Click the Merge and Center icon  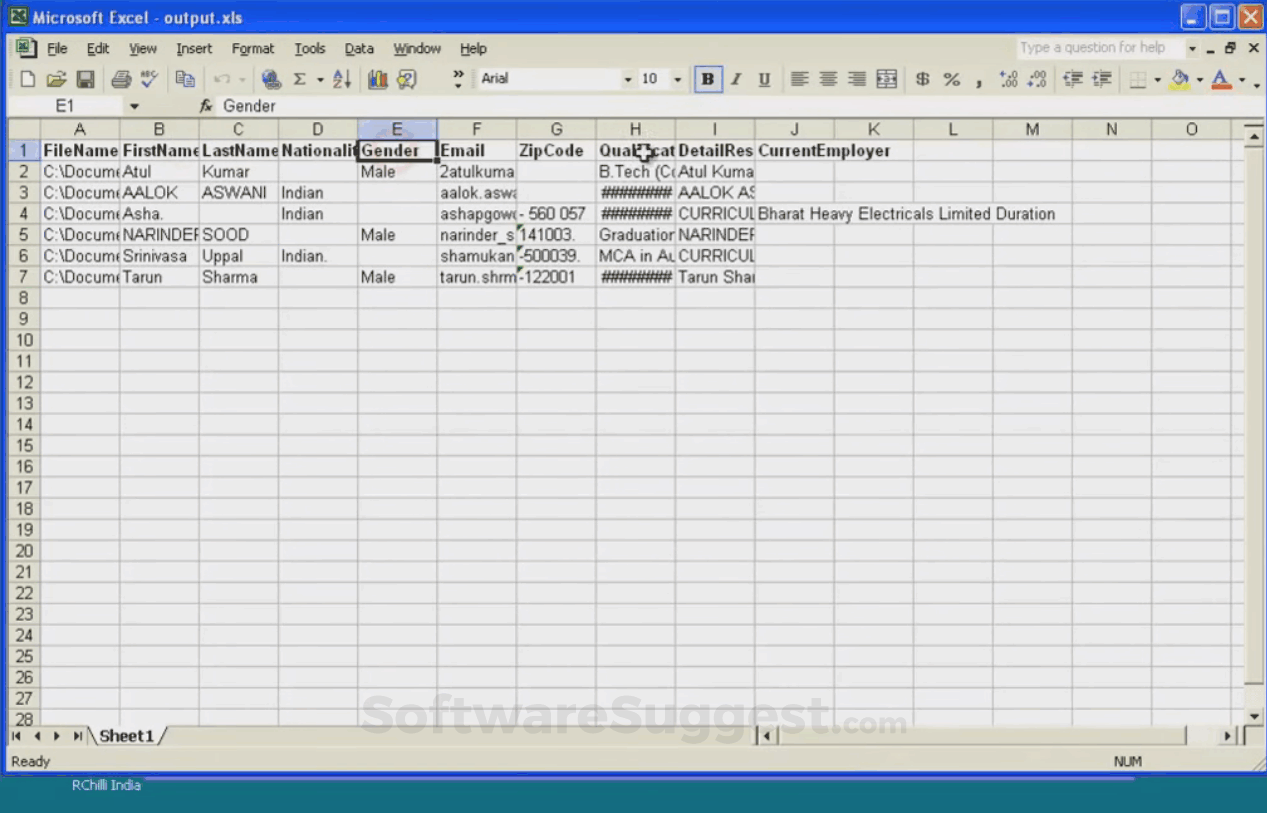pos(886,79)
